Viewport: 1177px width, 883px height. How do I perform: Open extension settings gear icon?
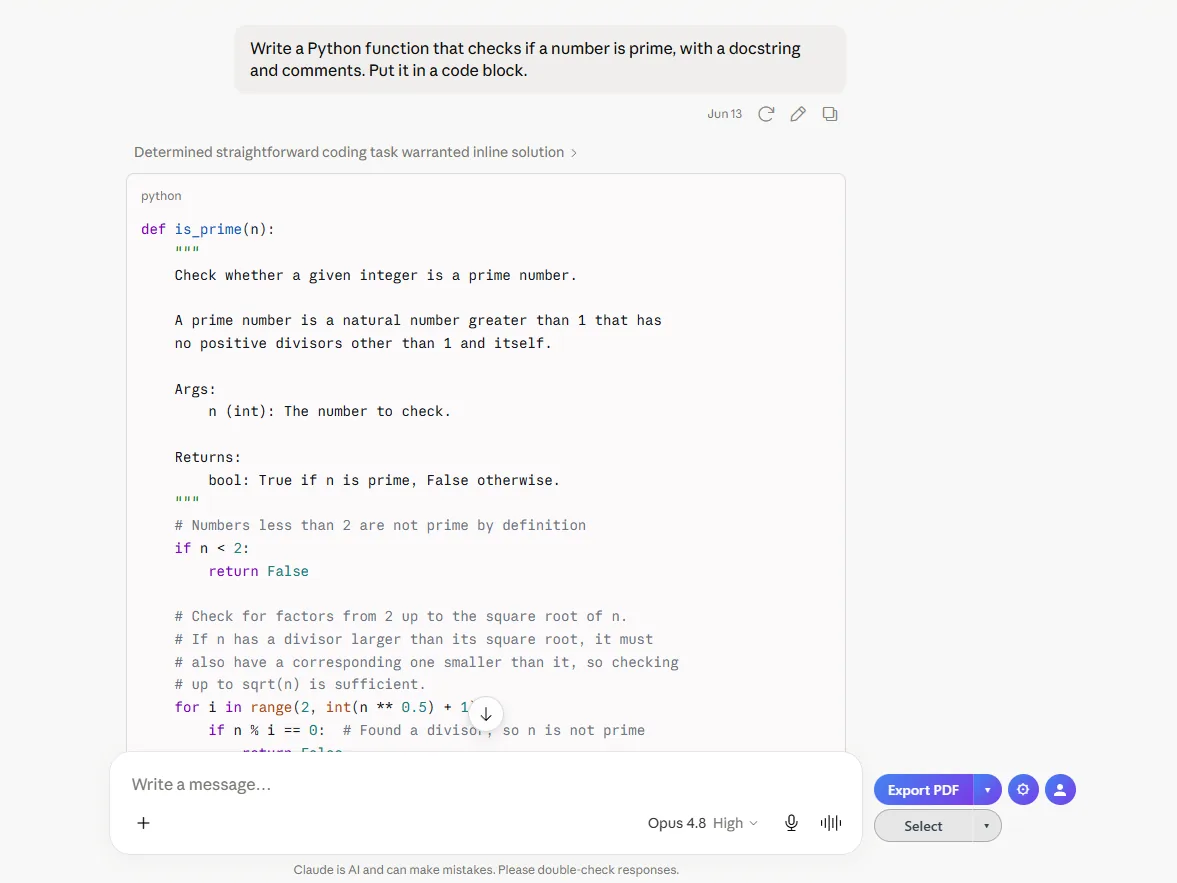coord(1023,789)
